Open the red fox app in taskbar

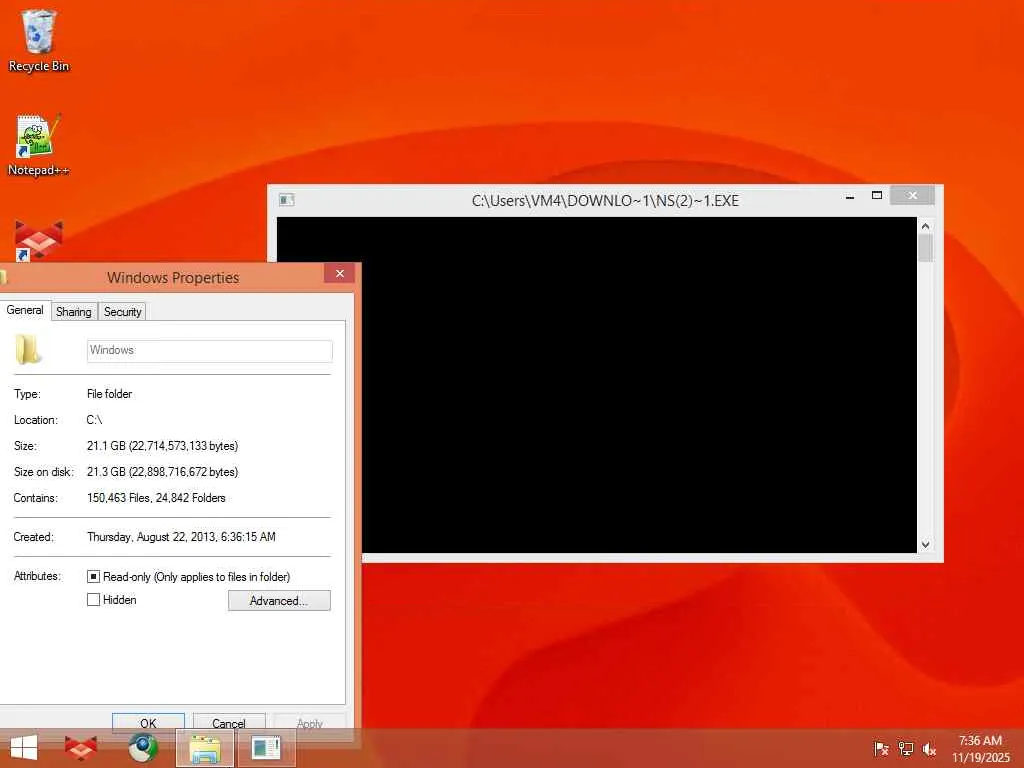coord(81,748)
